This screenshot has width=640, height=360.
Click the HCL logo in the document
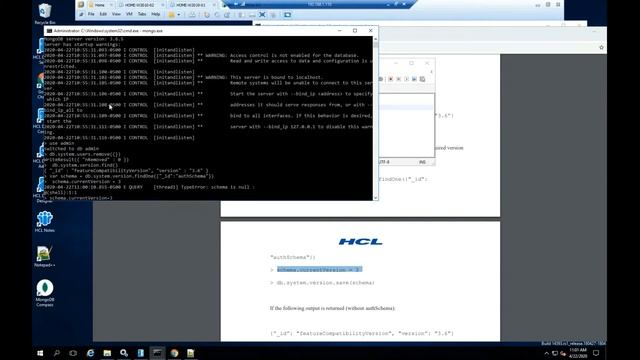click(360, 242)
